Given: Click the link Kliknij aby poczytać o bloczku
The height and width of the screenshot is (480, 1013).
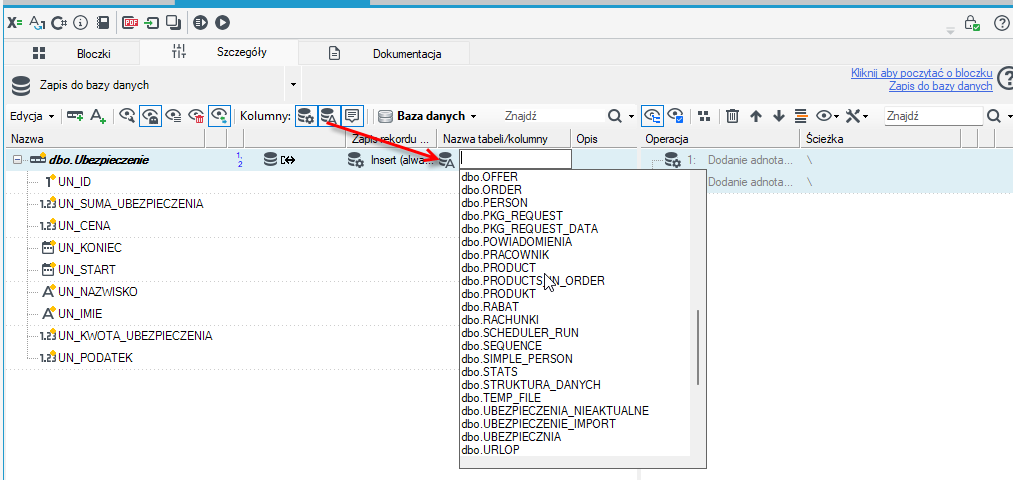Looking at the screenshot, I should [922, 73].
